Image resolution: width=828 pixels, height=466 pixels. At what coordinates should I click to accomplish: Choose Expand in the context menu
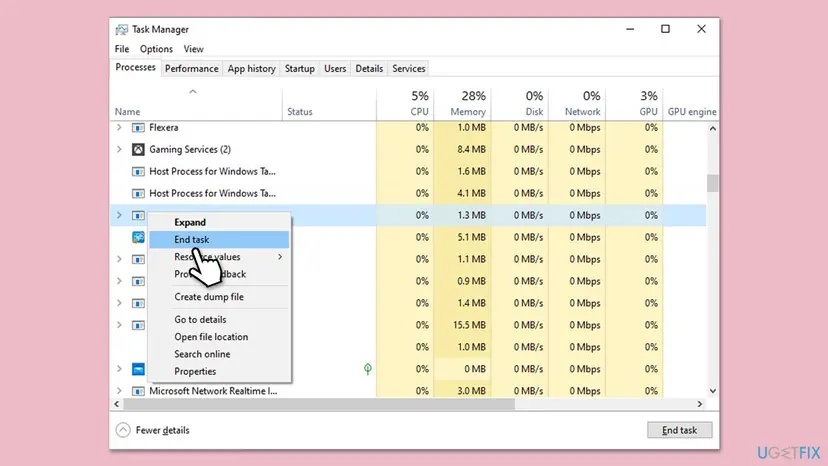pos(219,222)
